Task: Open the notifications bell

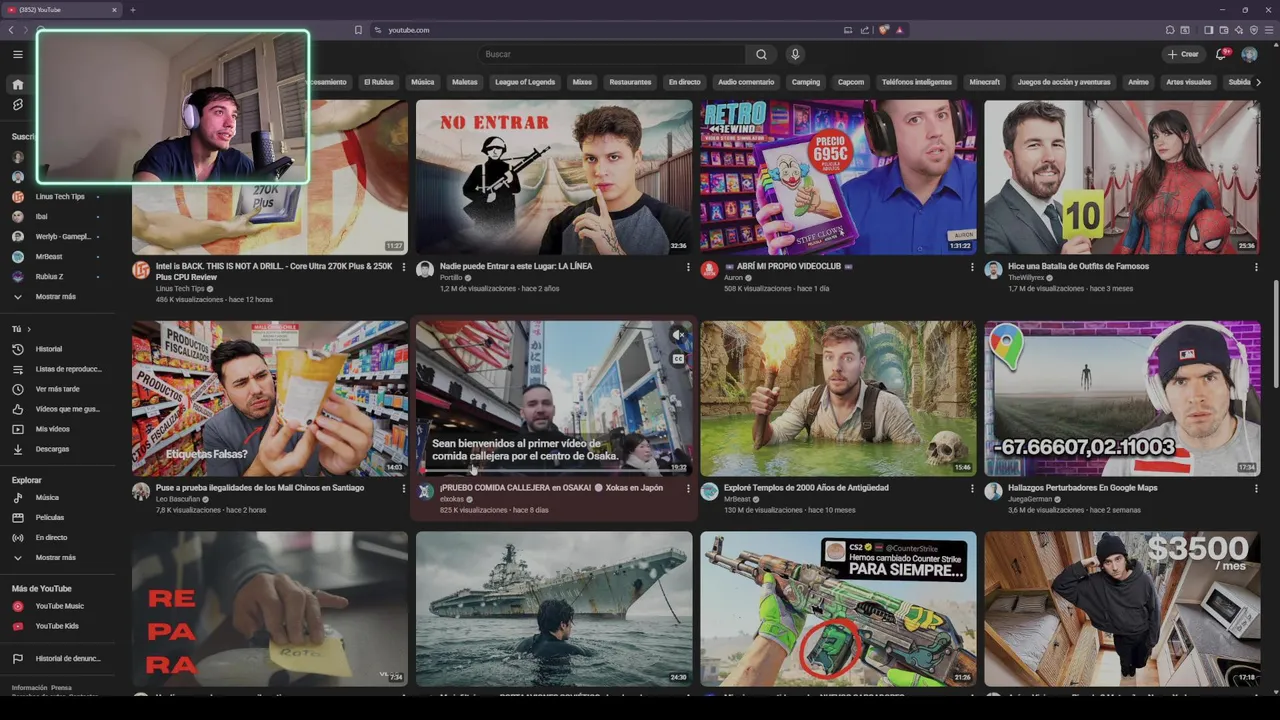Action: 1221,54
